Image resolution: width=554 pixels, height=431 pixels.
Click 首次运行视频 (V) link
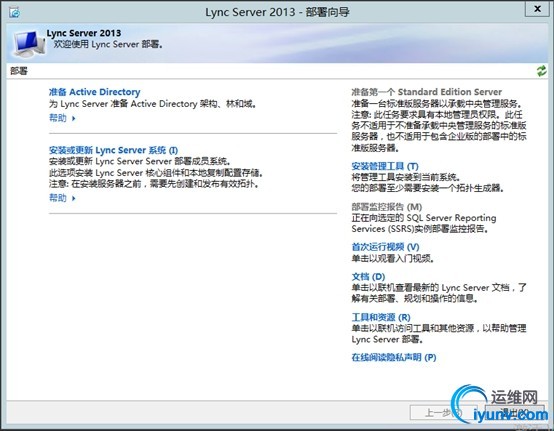[385, 247]
